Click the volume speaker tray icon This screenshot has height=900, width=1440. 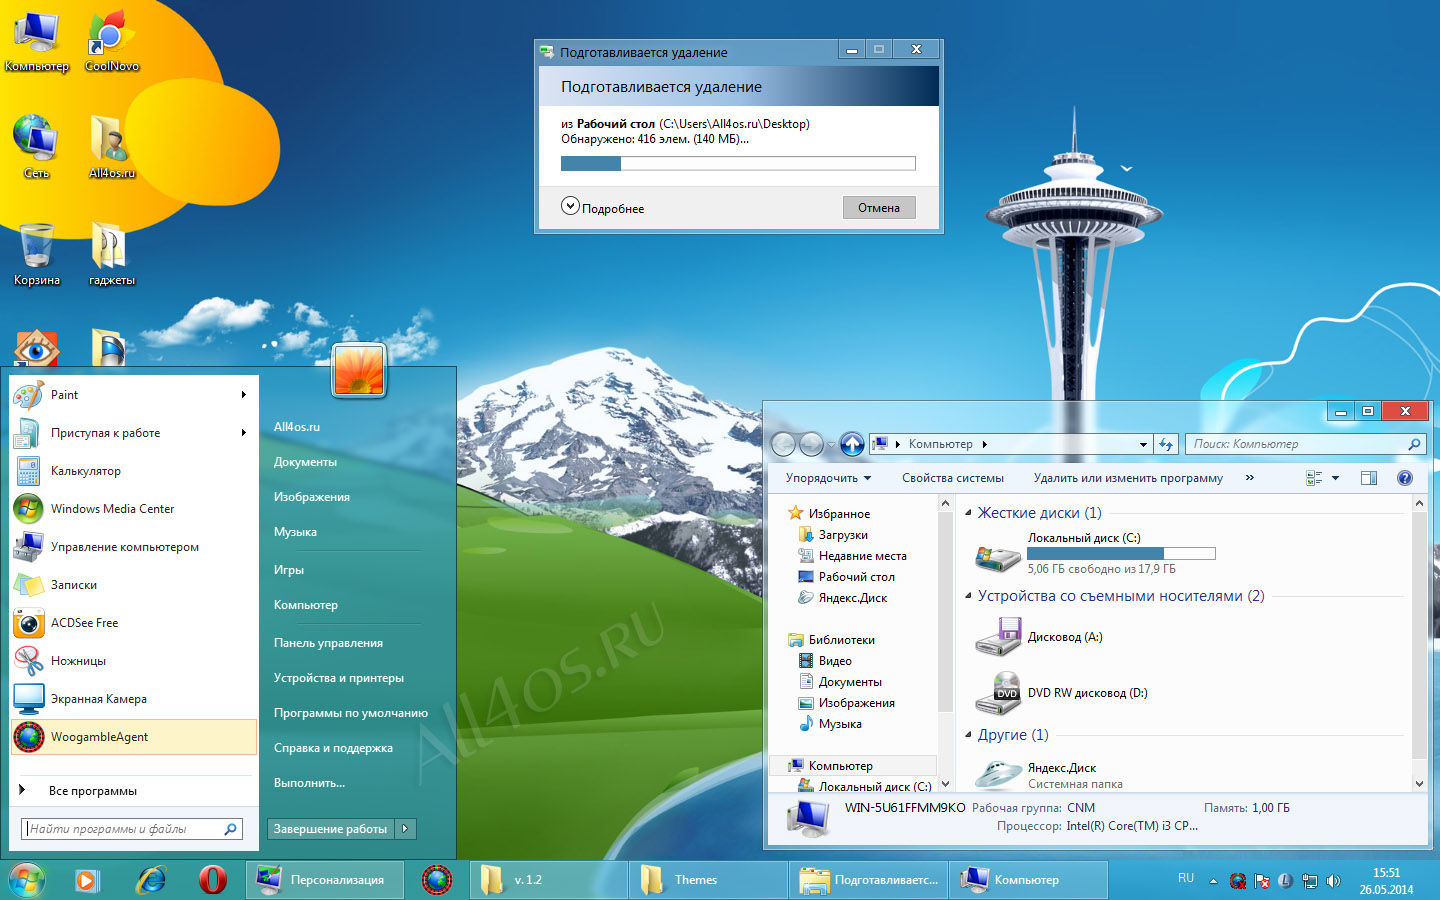click(x=1333, y=881)
